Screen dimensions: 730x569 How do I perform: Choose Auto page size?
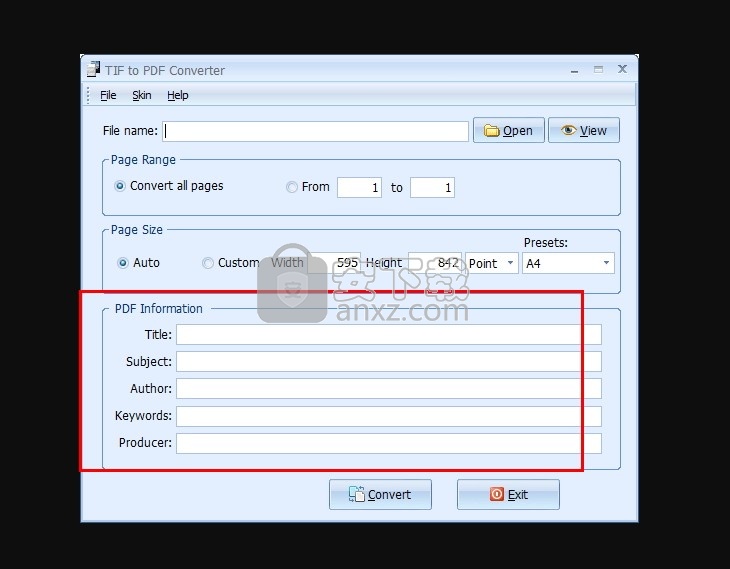point(122,263)
